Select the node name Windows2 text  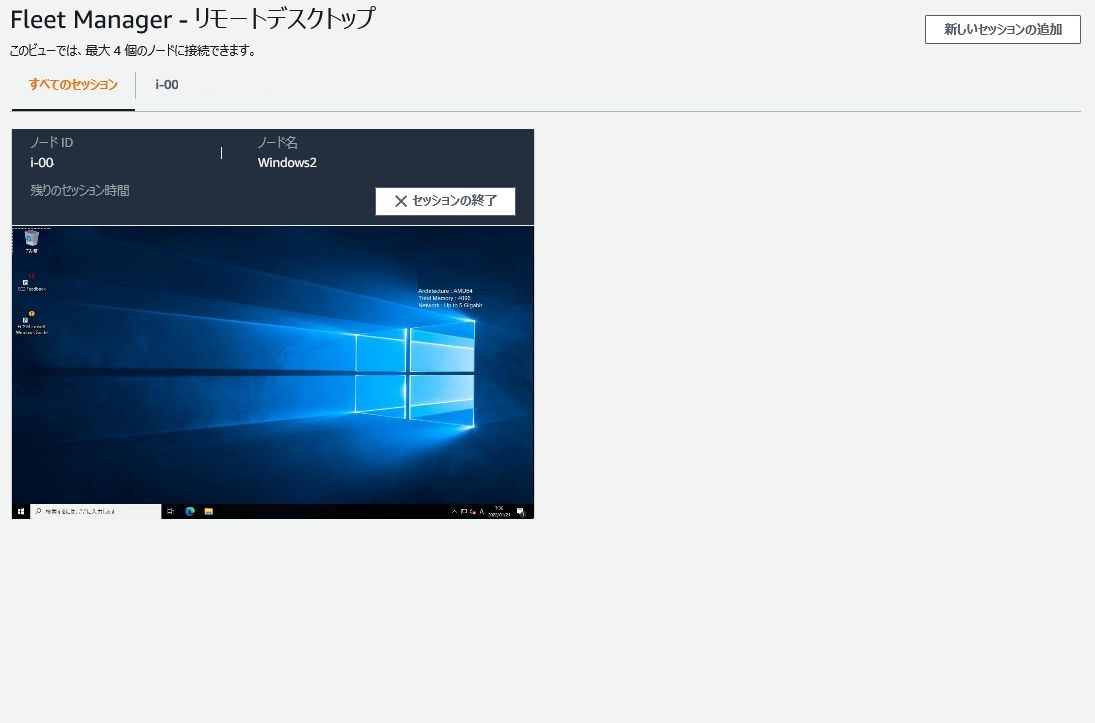point(287,163)
